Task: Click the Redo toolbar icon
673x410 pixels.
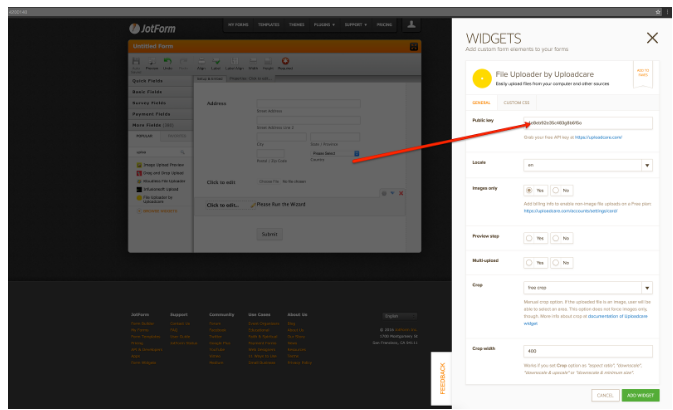Action: pyautogui.click(x=183, y=61)
